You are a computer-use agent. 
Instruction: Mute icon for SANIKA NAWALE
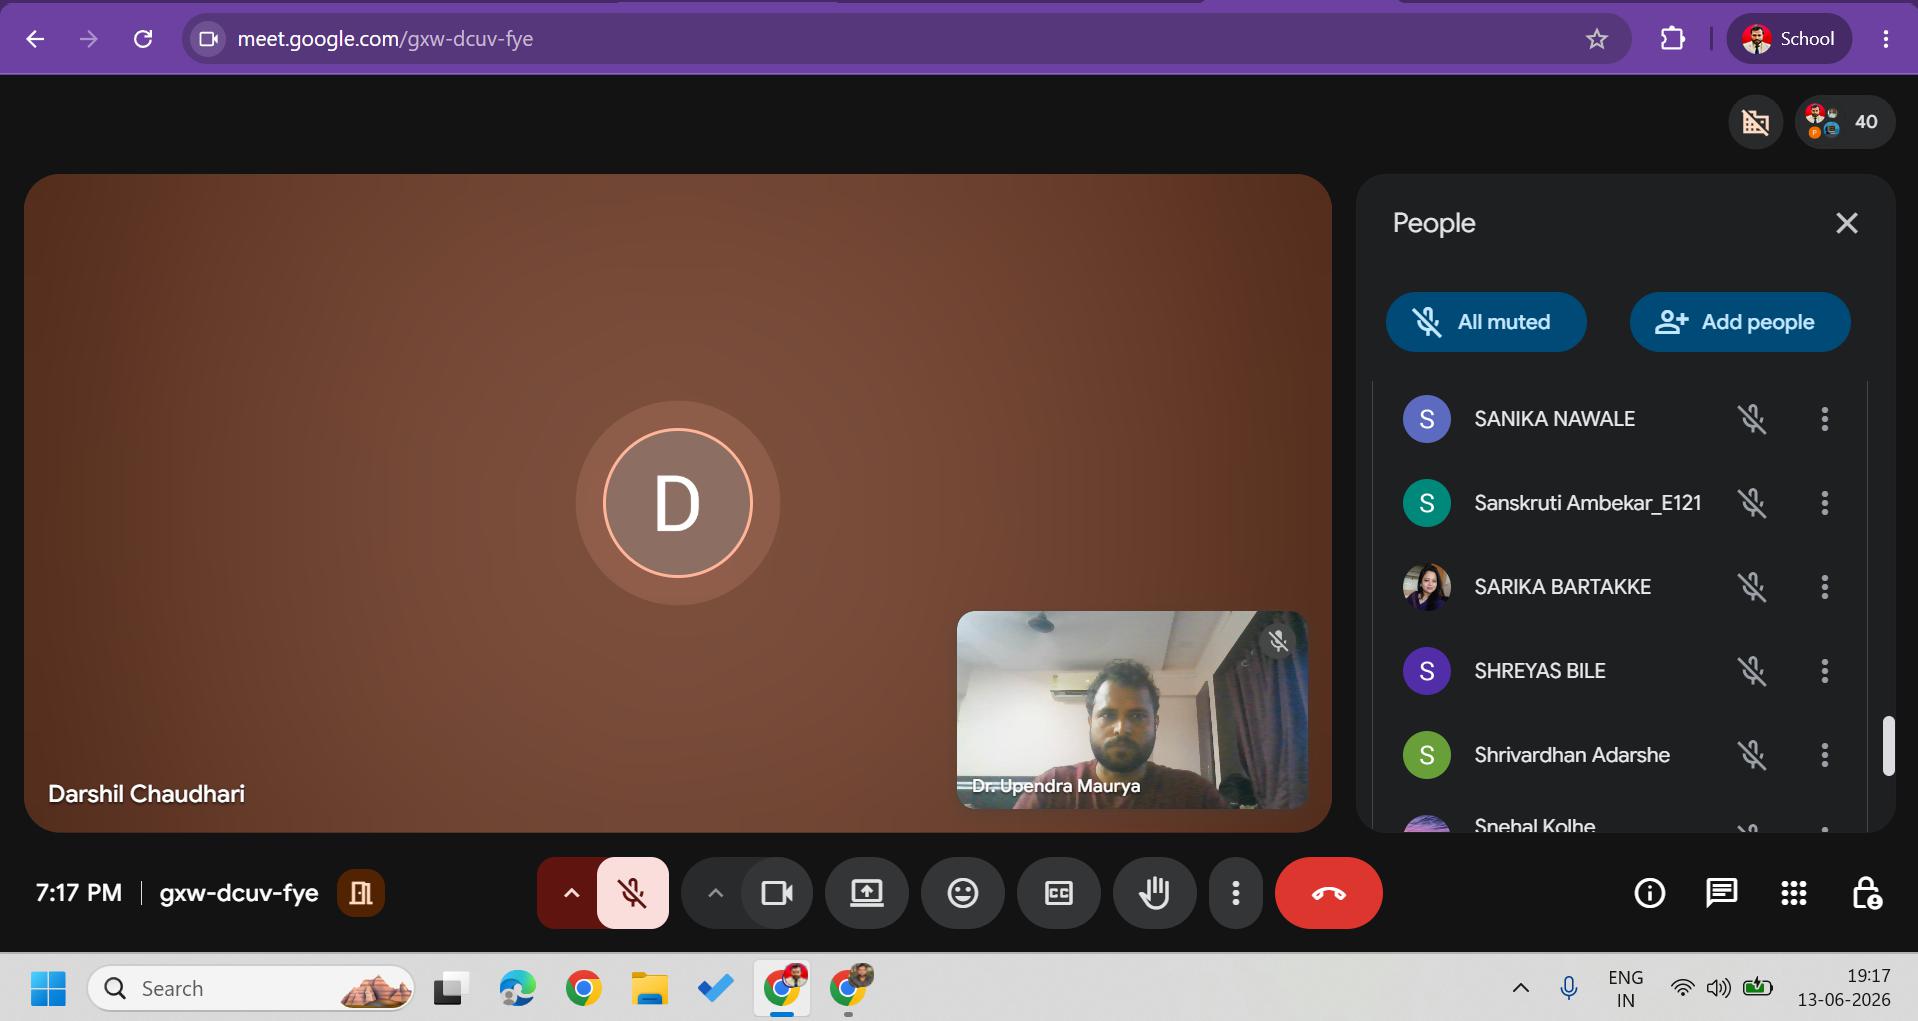[x=1751, y=419]
